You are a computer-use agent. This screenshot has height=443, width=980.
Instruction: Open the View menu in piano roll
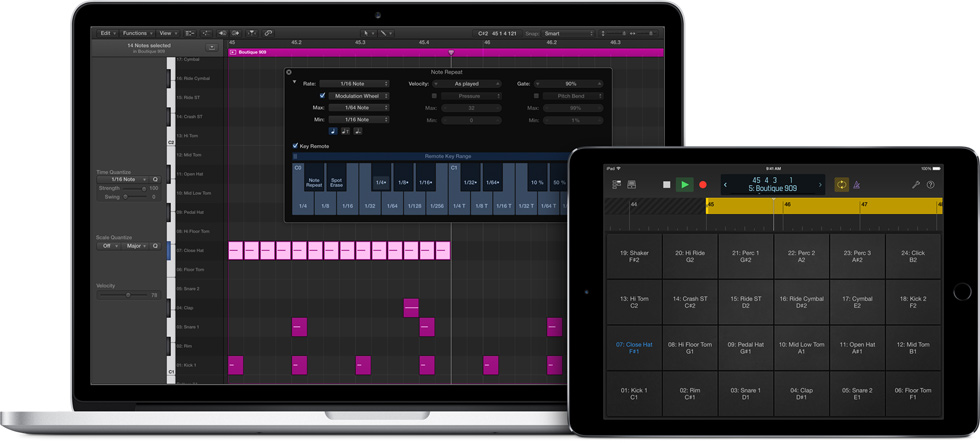168,33
